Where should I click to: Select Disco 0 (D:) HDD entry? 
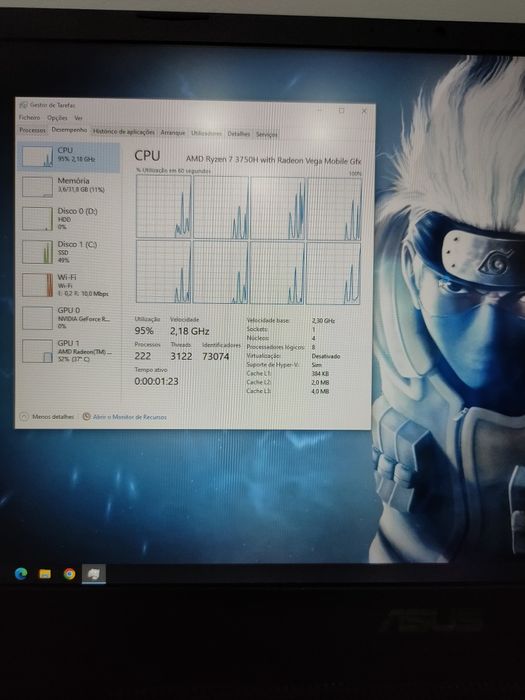click(69, 218)
